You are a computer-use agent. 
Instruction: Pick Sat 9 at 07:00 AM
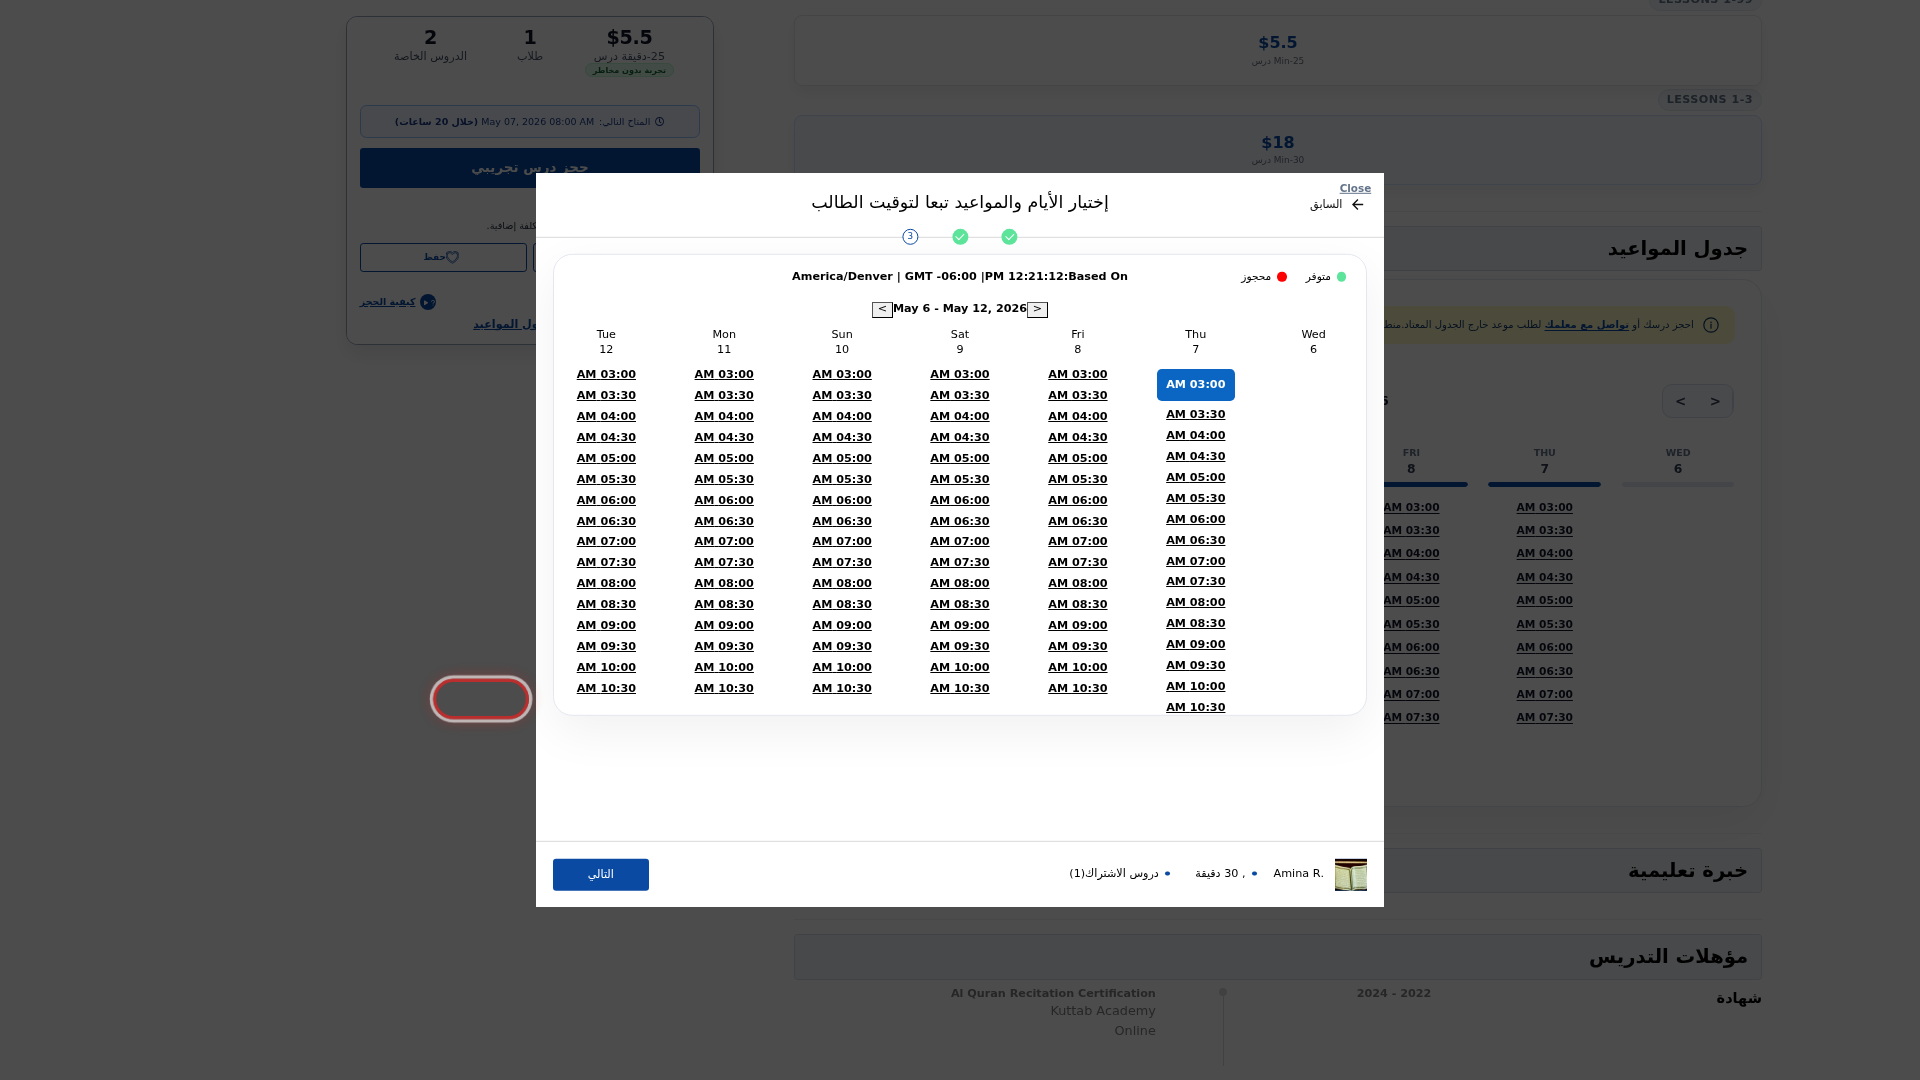click(x=960, y=542)
